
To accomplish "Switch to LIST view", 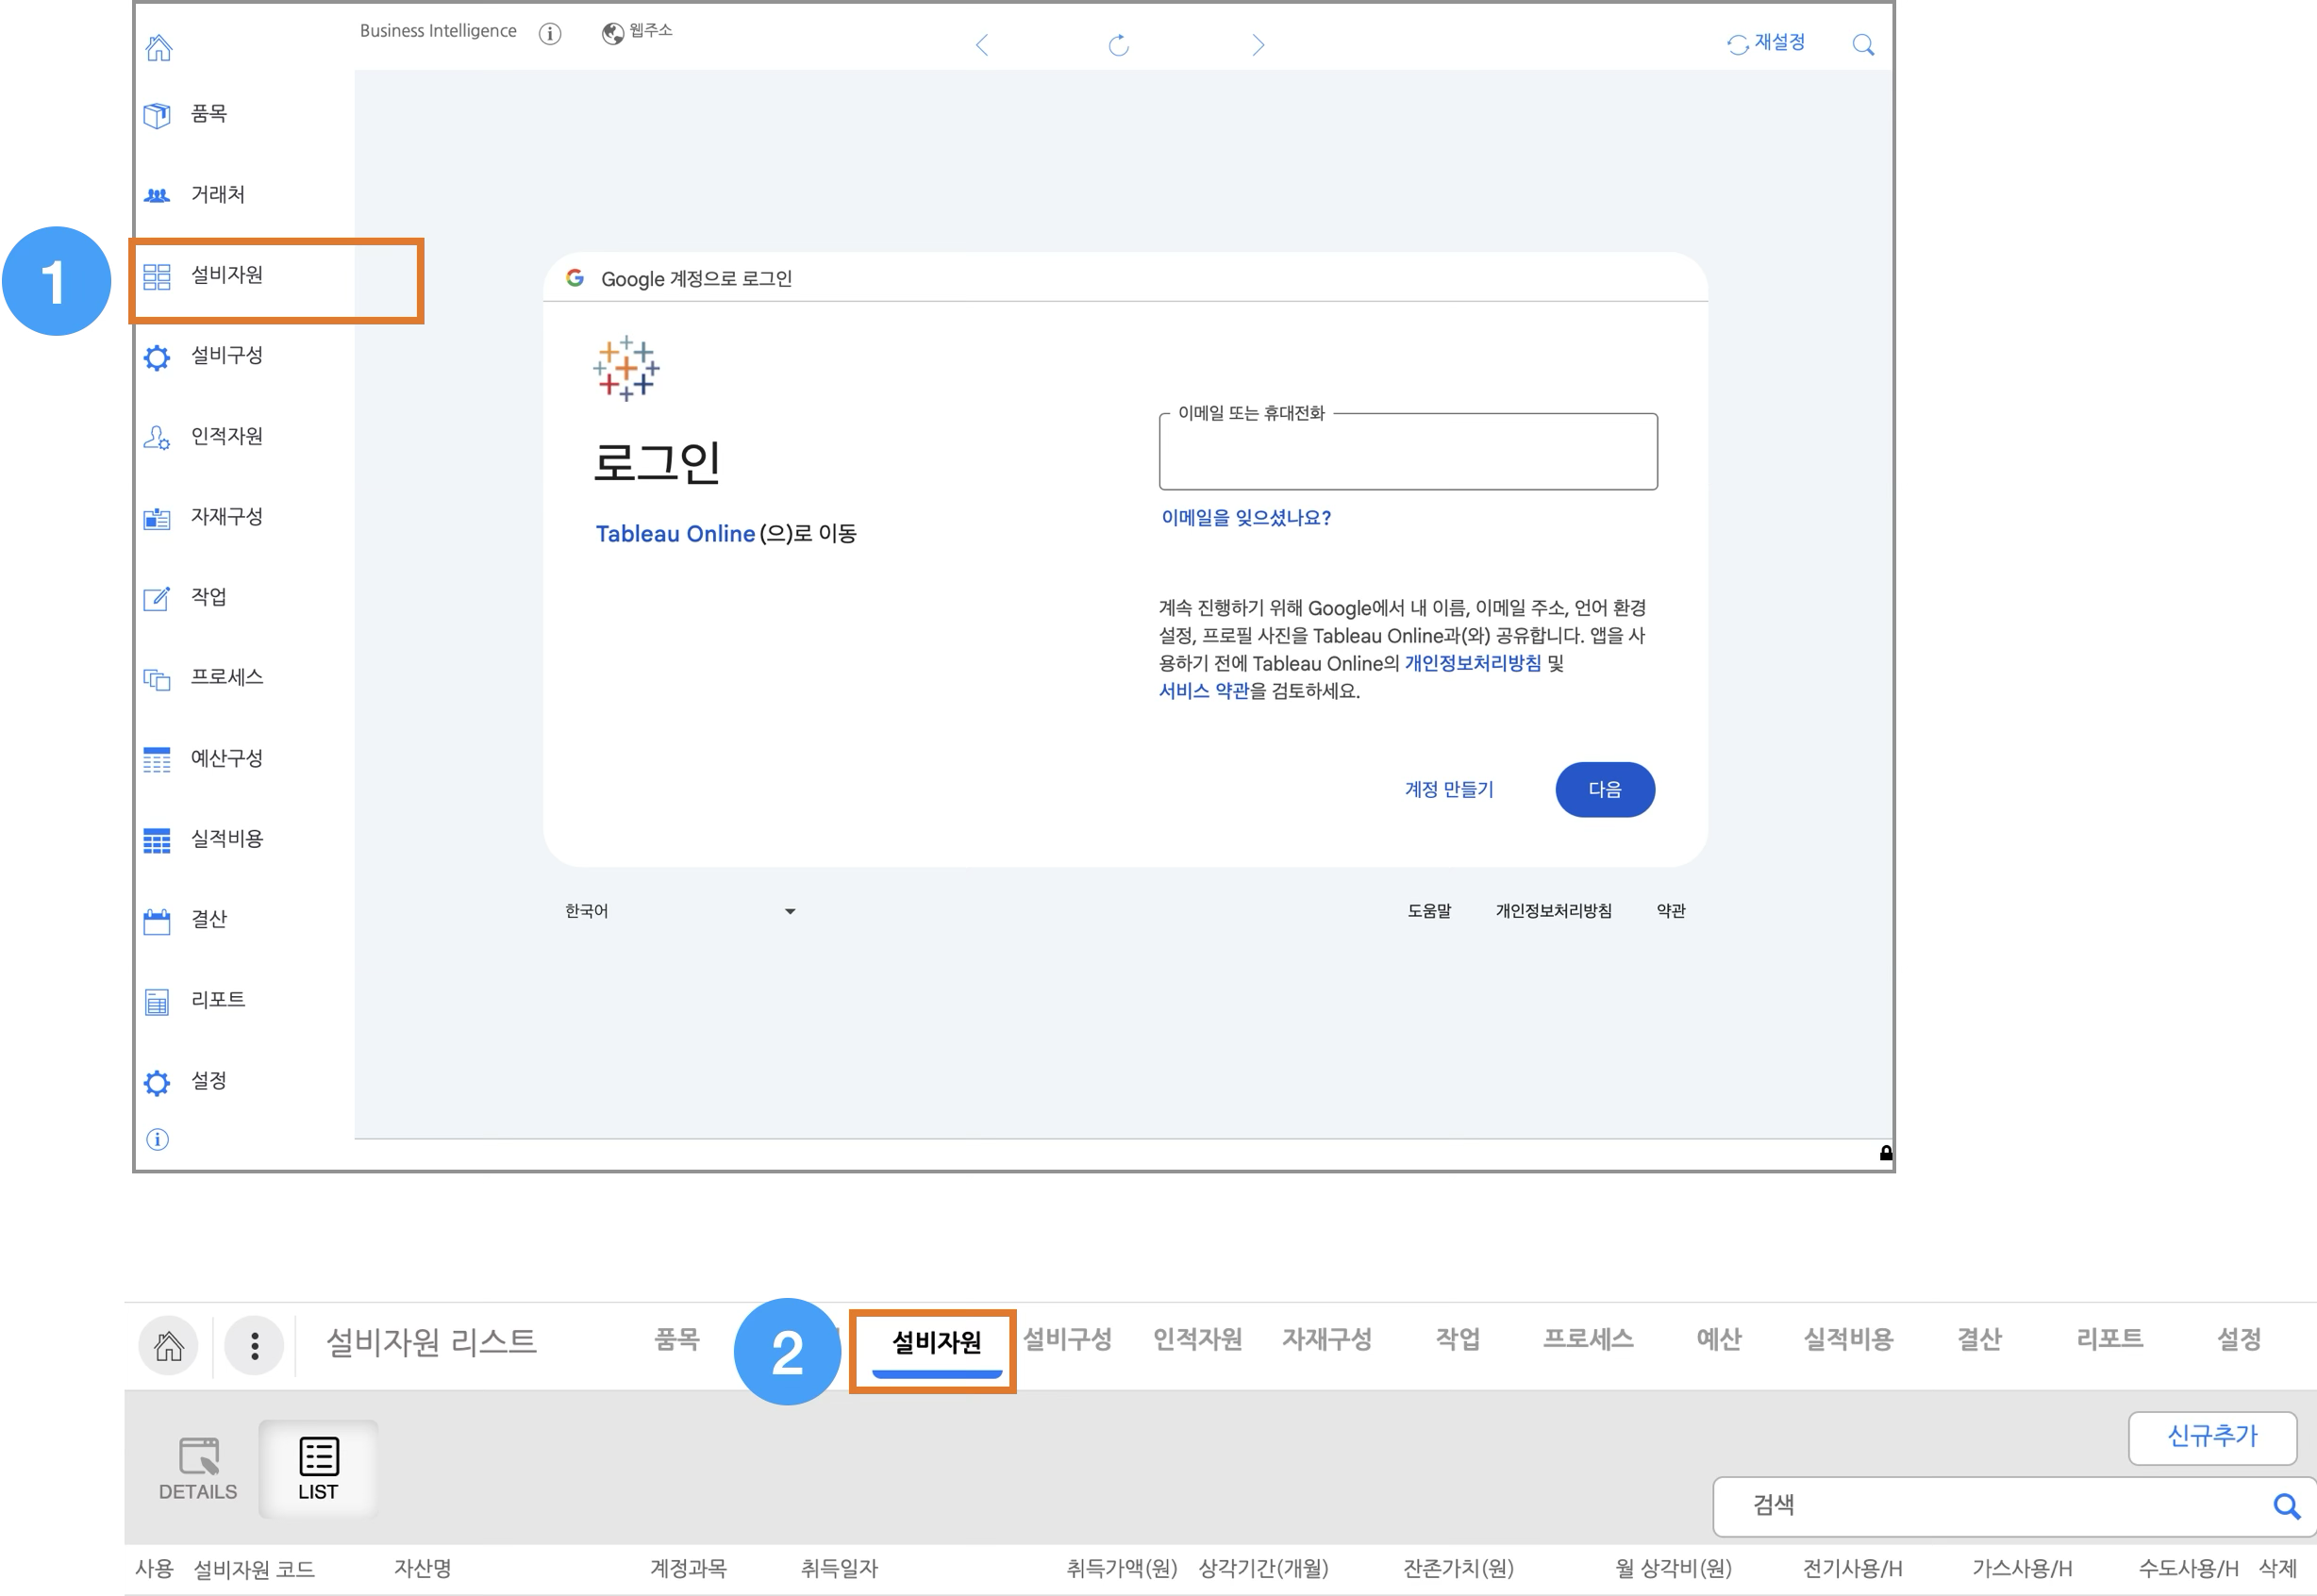I will pyautogui.click(x=318, y=1468).
